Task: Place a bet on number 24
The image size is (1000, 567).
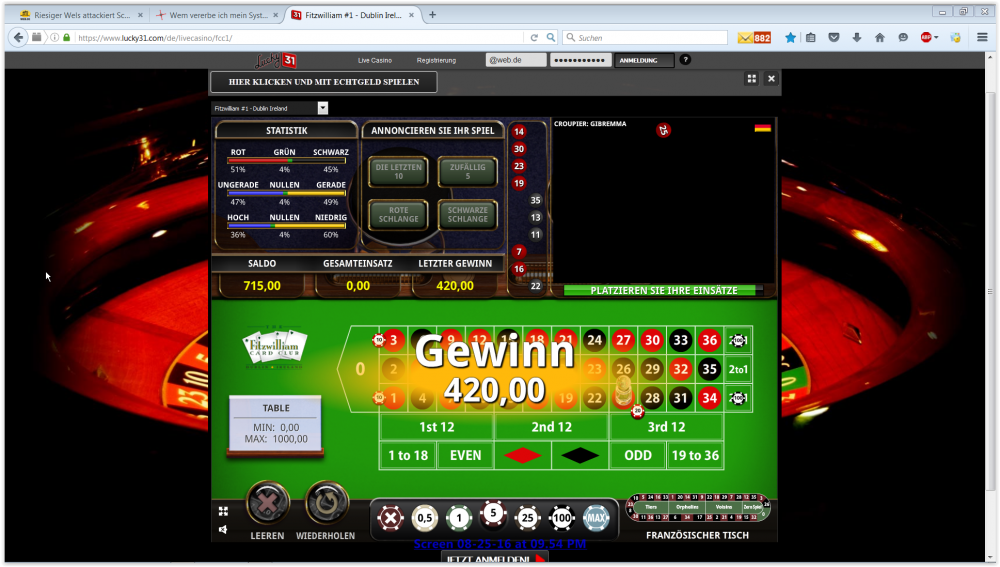Action: pyautogui.click(x=594, y=341)
